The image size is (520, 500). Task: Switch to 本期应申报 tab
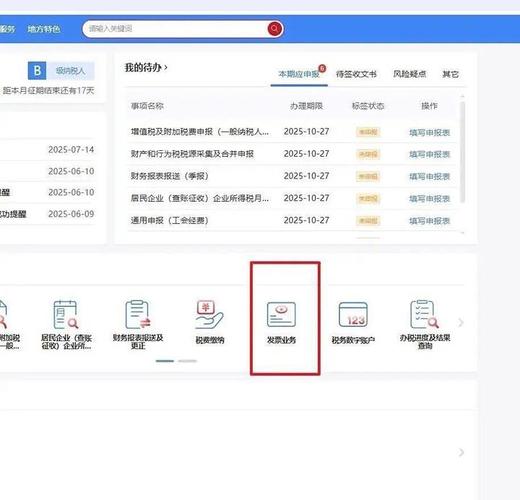click(x=299, y=74)
